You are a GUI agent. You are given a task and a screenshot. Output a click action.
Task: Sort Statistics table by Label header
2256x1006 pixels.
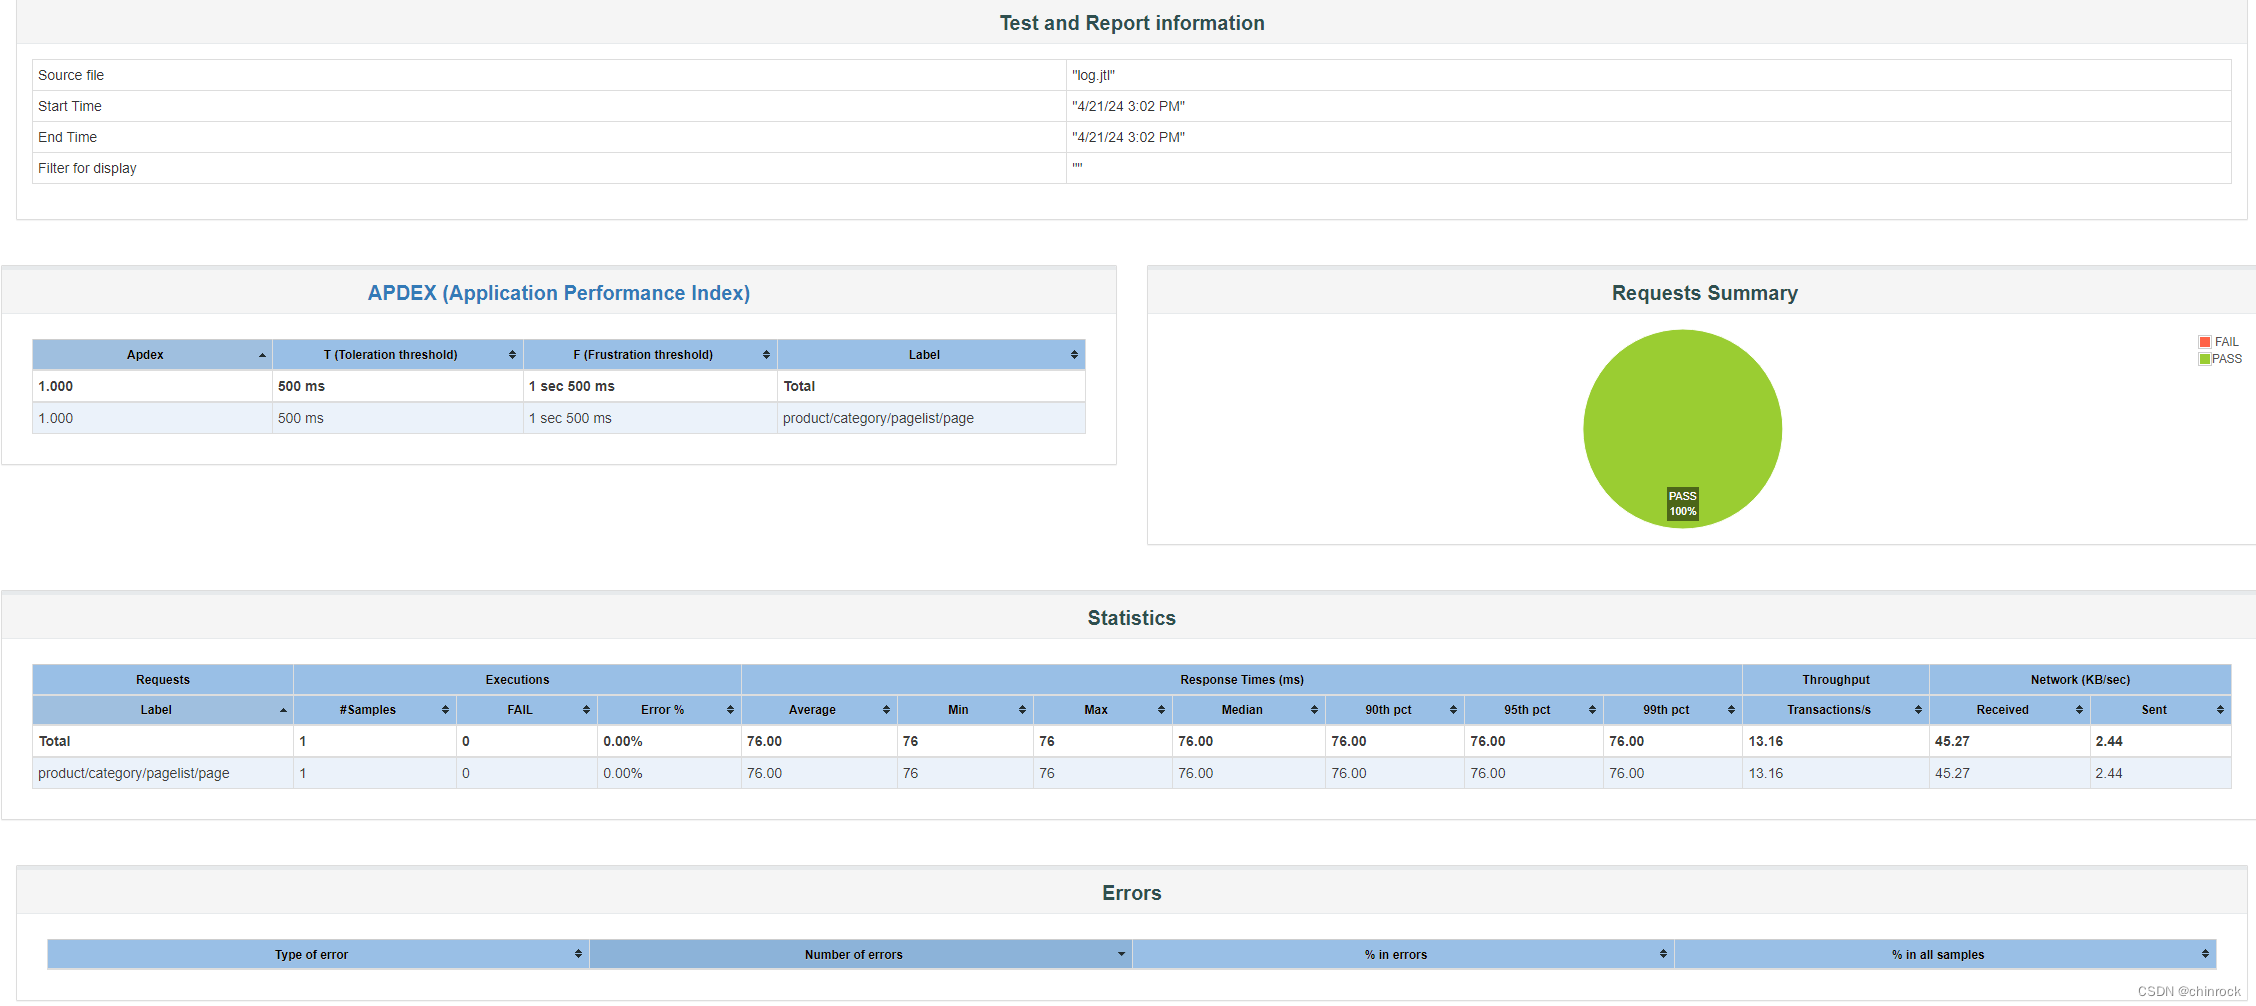(x=163, y=710)
